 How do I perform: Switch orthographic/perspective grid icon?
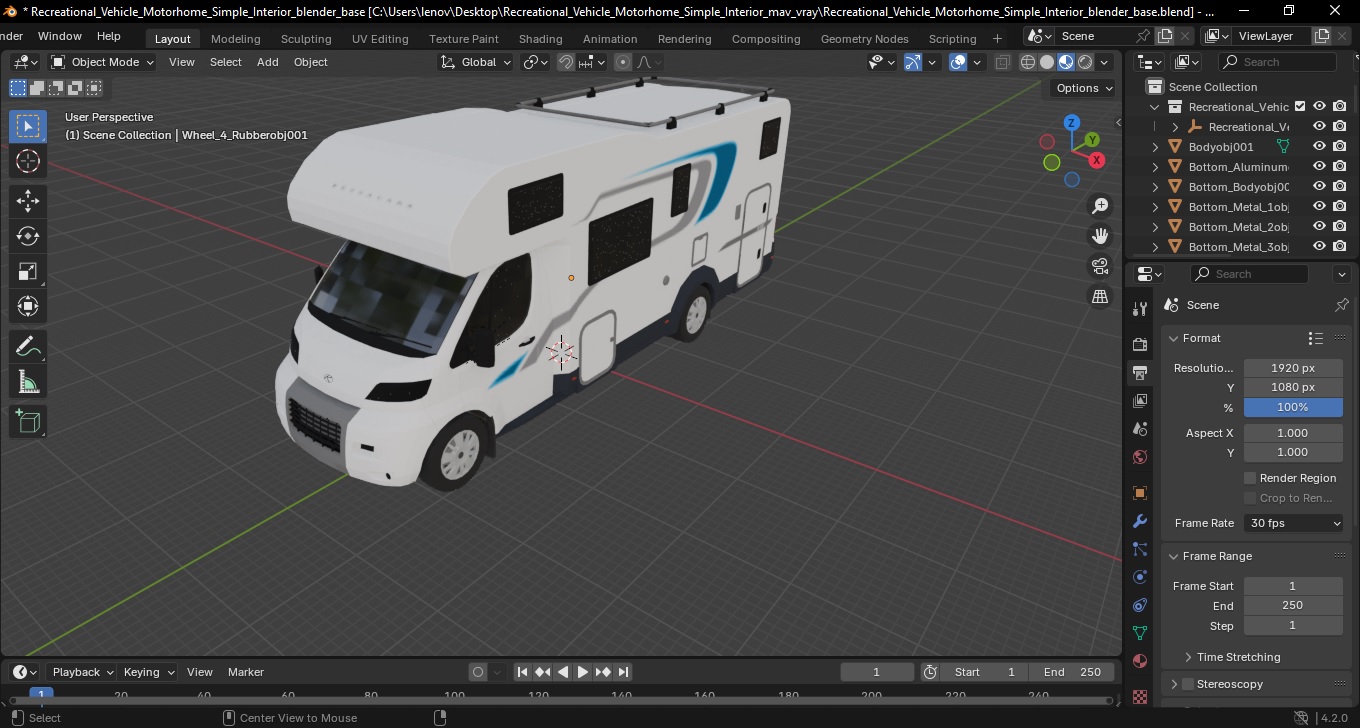coord(1100,296)
